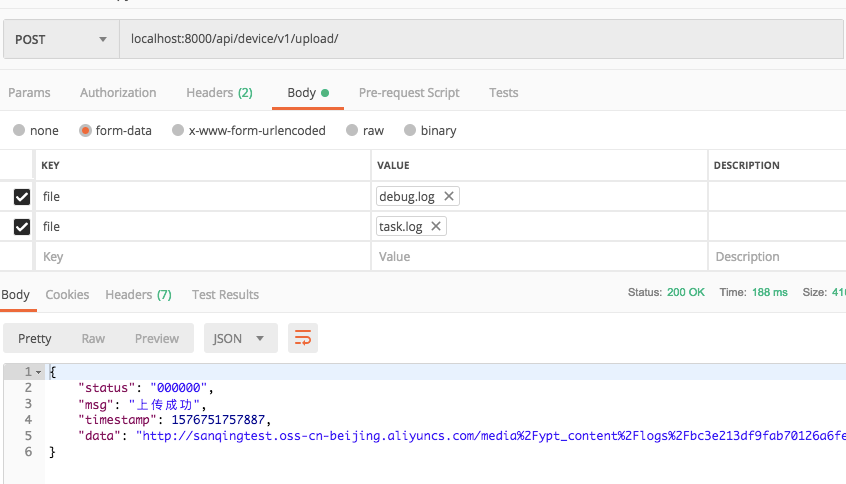Uncheck the first file row checkbox
This screenshot has width=846, height=484.
point(22,197)
